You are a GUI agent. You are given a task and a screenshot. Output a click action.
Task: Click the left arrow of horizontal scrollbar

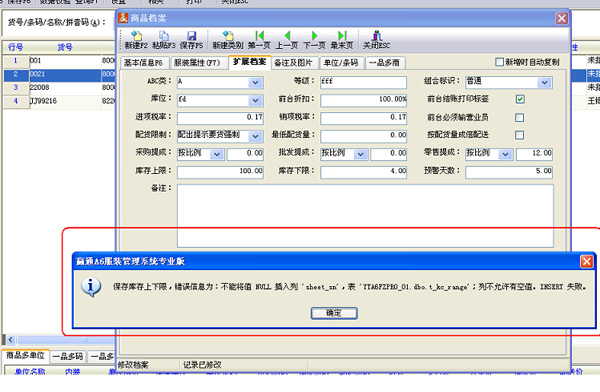point(11,340)
